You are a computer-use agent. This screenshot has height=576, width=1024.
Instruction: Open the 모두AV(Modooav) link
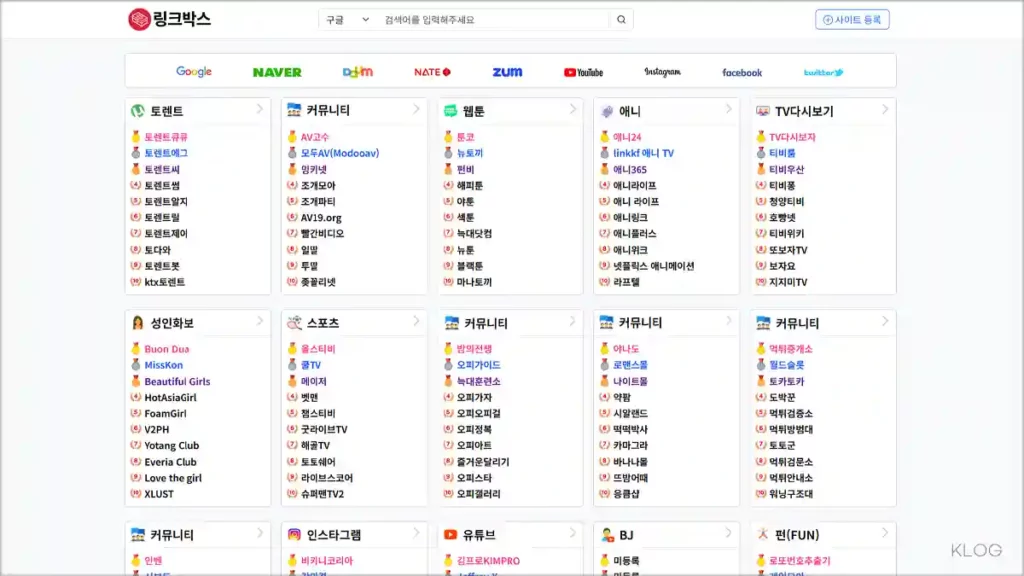pyautogui.click(x=340, y=153)
